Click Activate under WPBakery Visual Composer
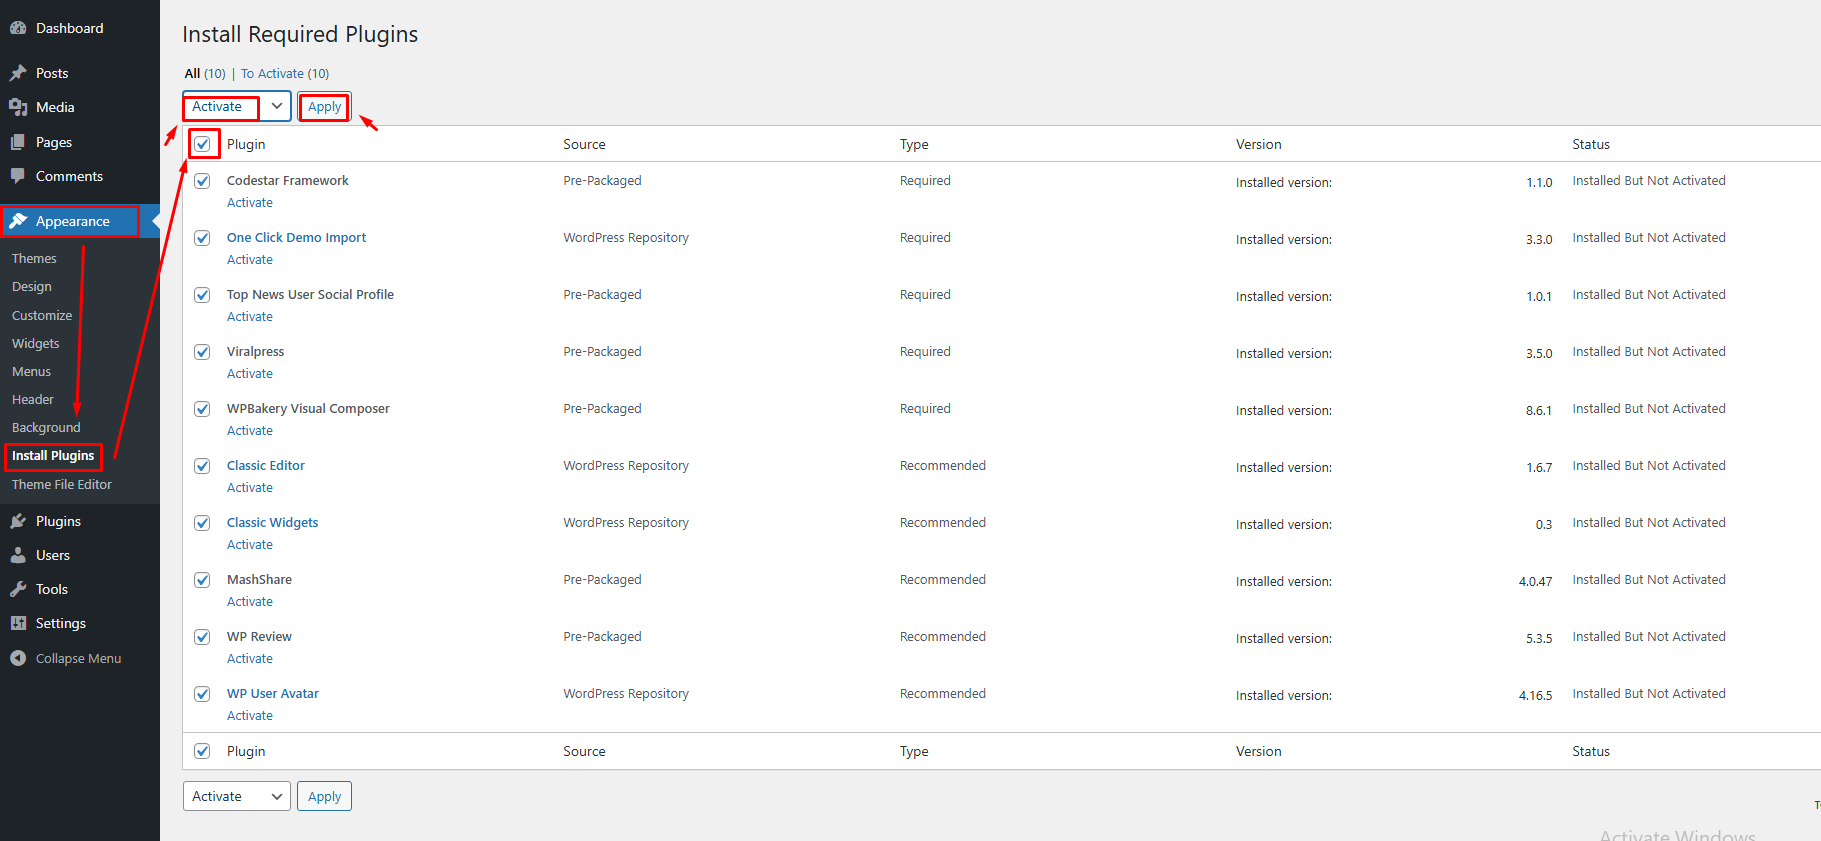The width and height of the screenshot is (1821, 841). click(250, 431)
